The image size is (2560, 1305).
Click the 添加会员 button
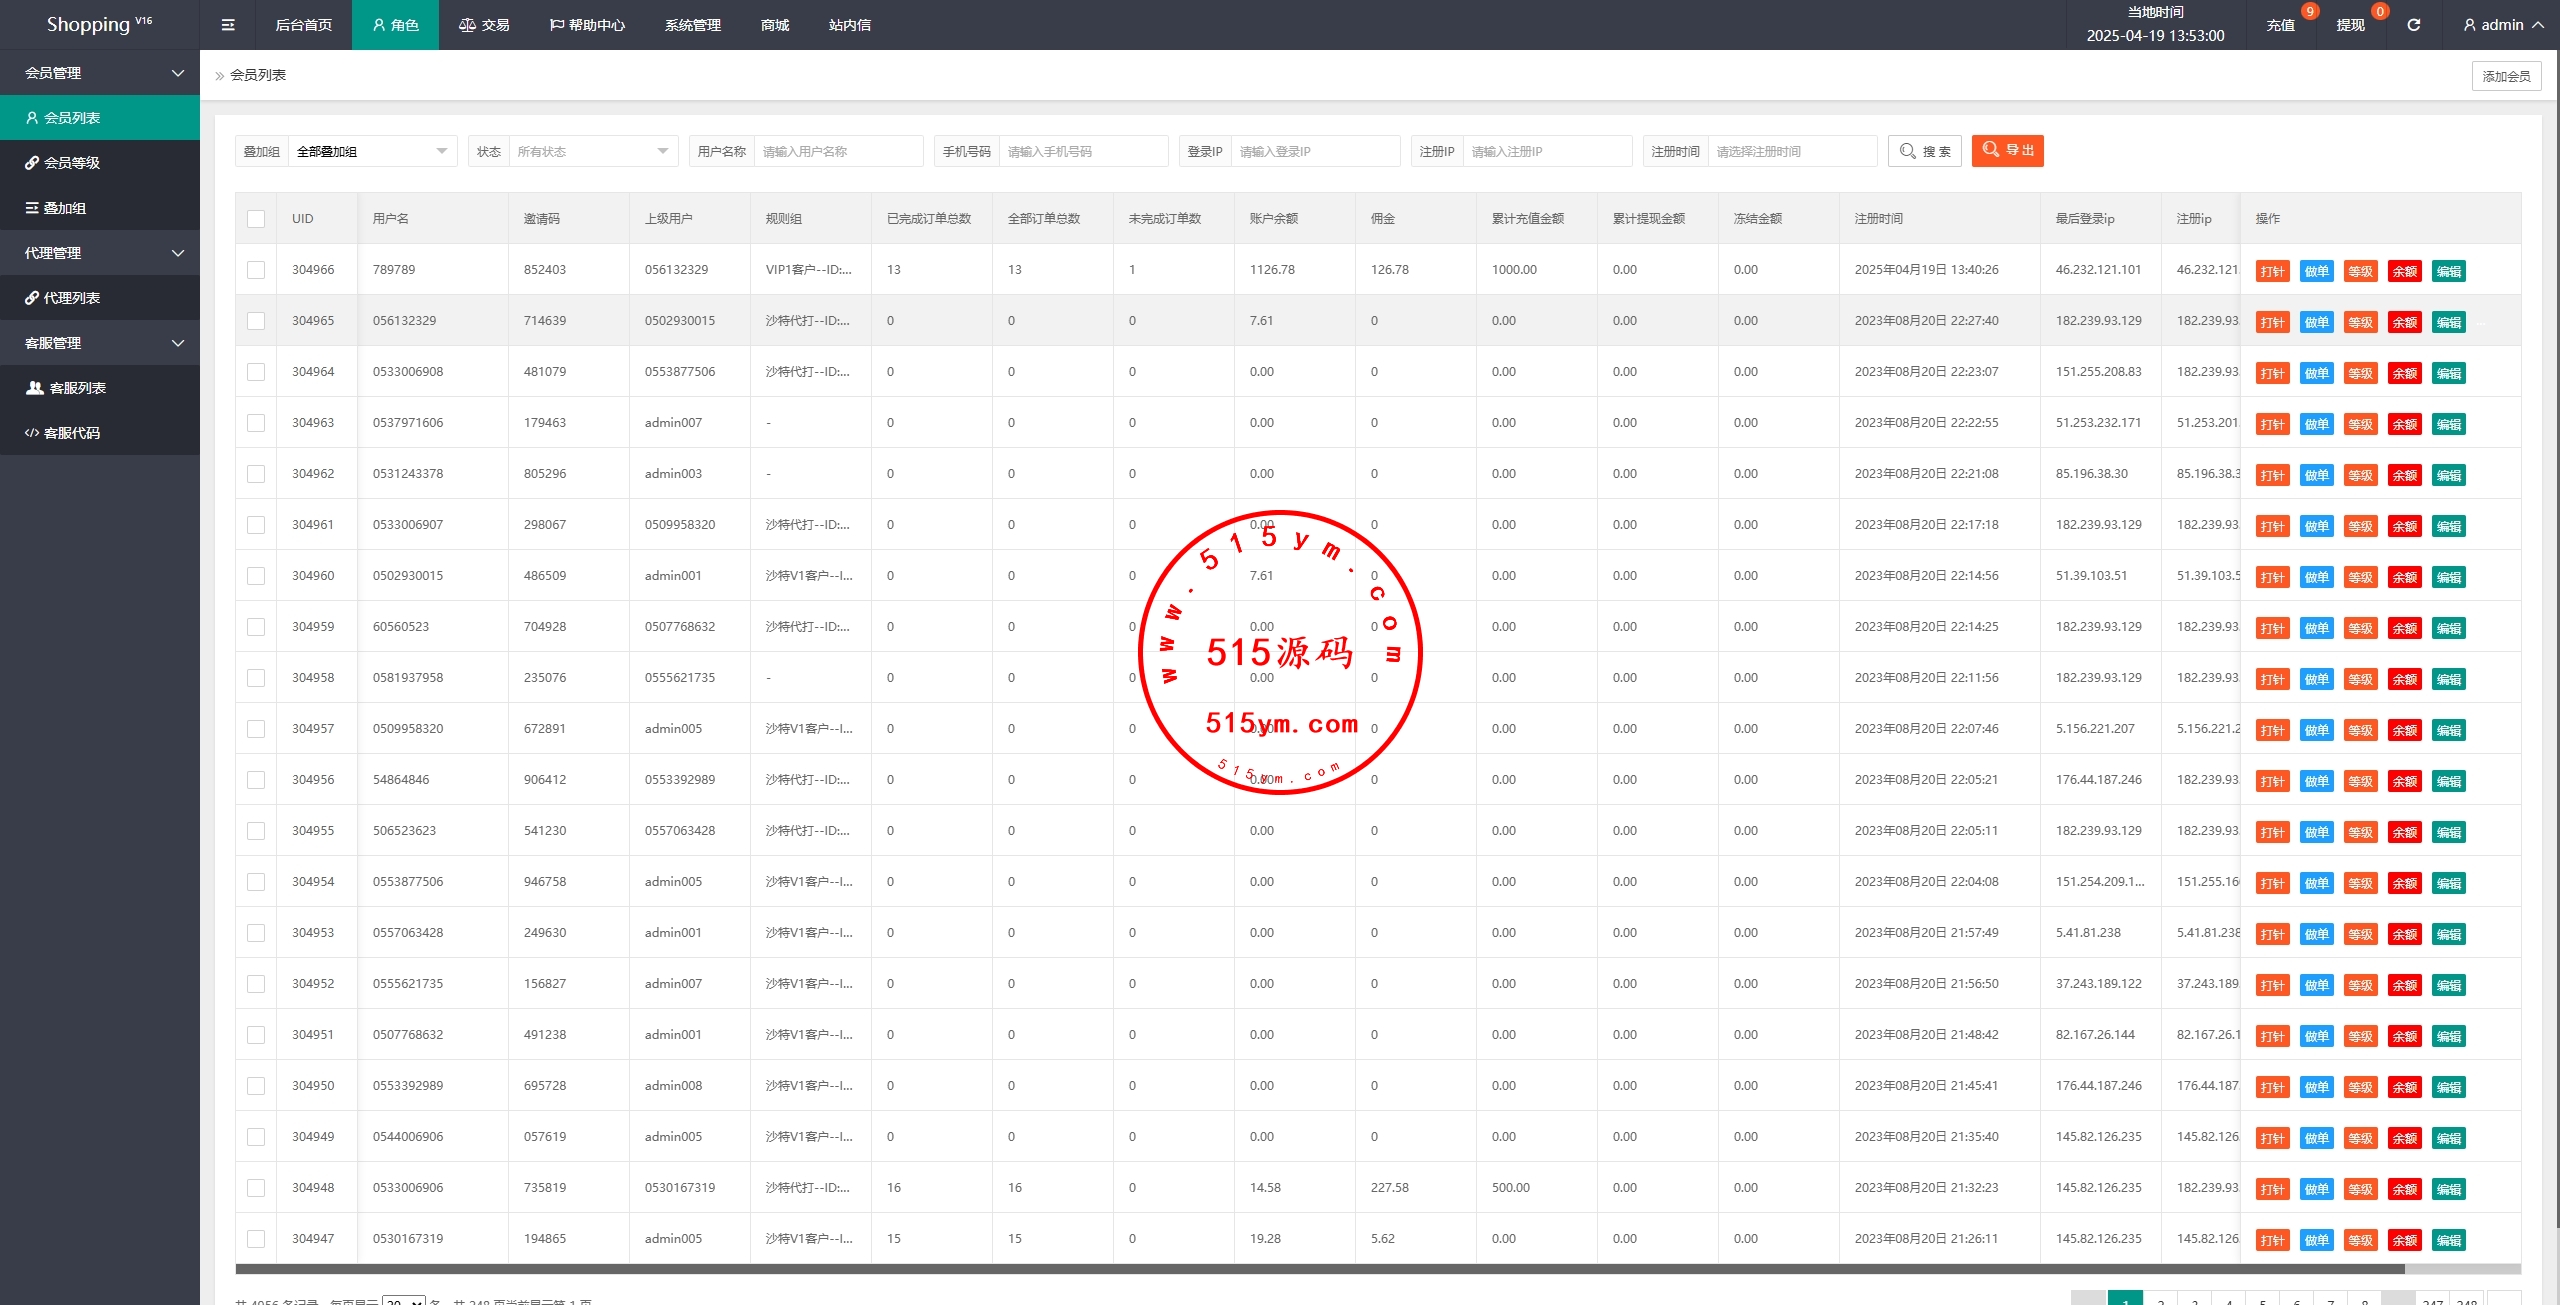coord(2505,76)
